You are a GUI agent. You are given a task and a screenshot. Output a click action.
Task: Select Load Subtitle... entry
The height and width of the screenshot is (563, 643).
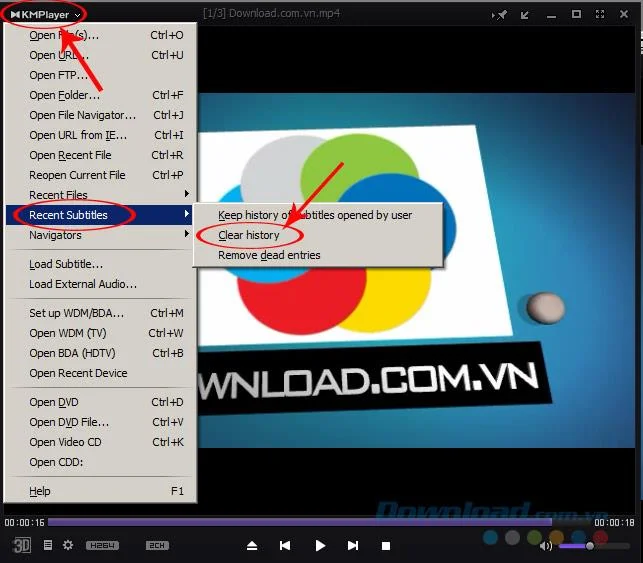click(100, 264)
